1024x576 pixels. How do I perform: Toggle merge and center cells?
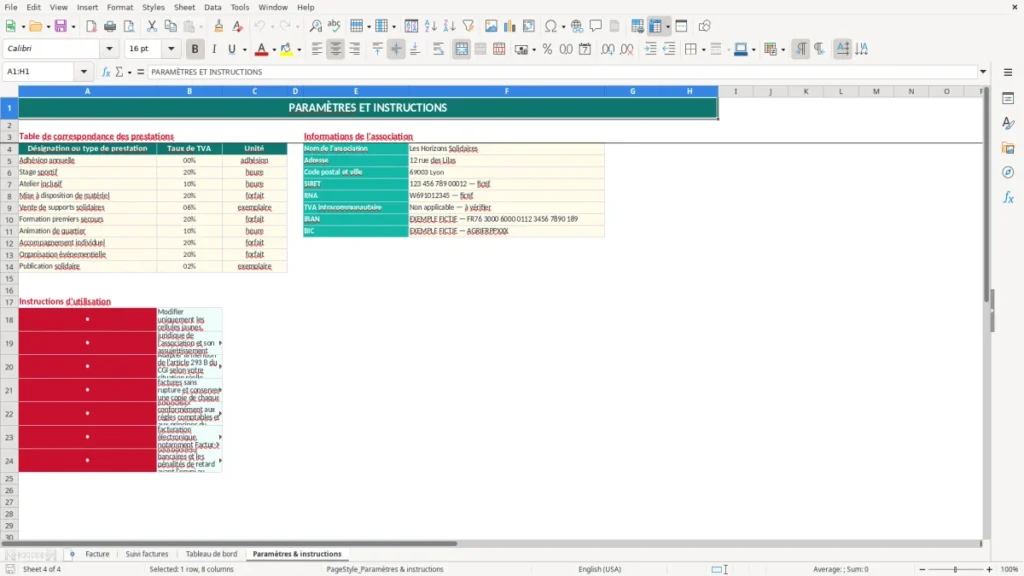[462, 49]
